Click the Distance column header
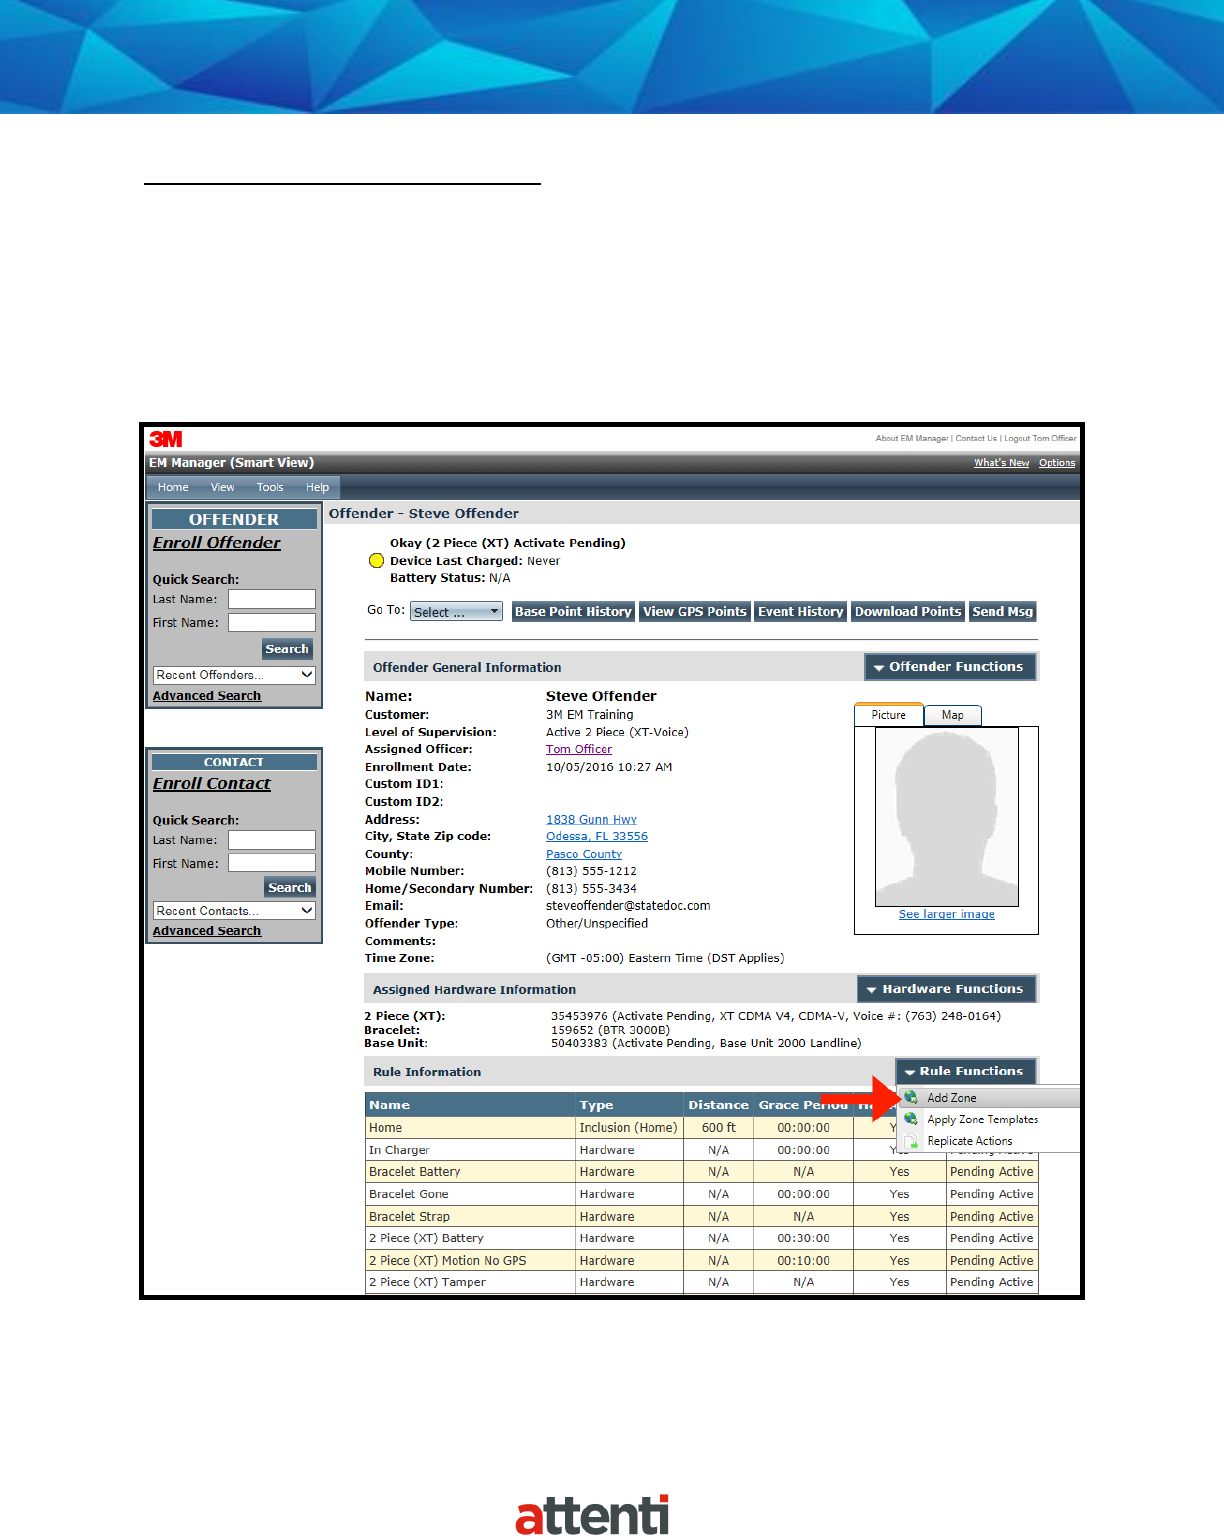The width and height of the screenshot is (1224, 1536). click(718, 1105)
